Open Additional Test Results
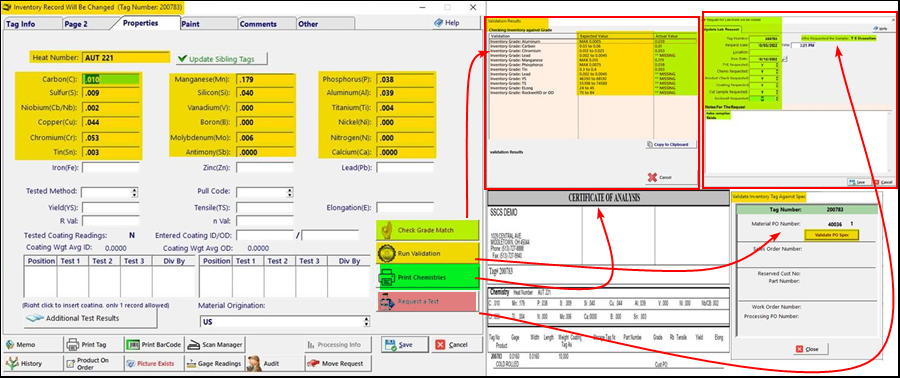The height and width of the screenshot is (378, 900). click(90, 318)
